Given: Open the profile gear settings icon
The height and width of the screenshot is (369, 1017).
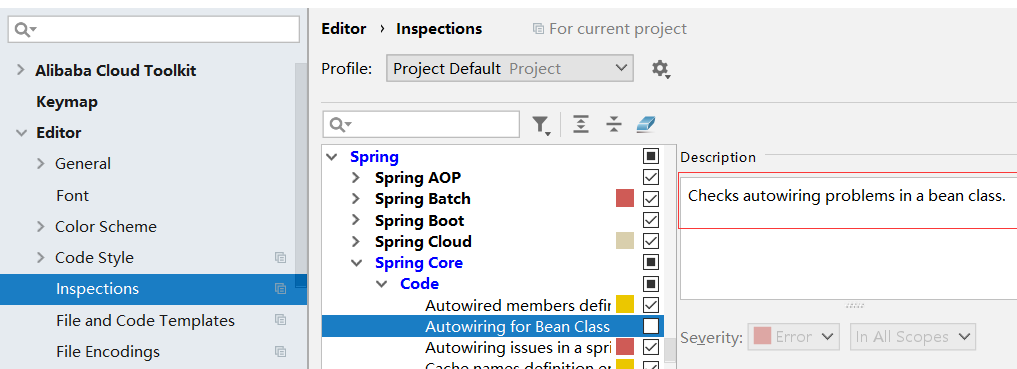Looking at the screenshot, I should coord(660,69).
